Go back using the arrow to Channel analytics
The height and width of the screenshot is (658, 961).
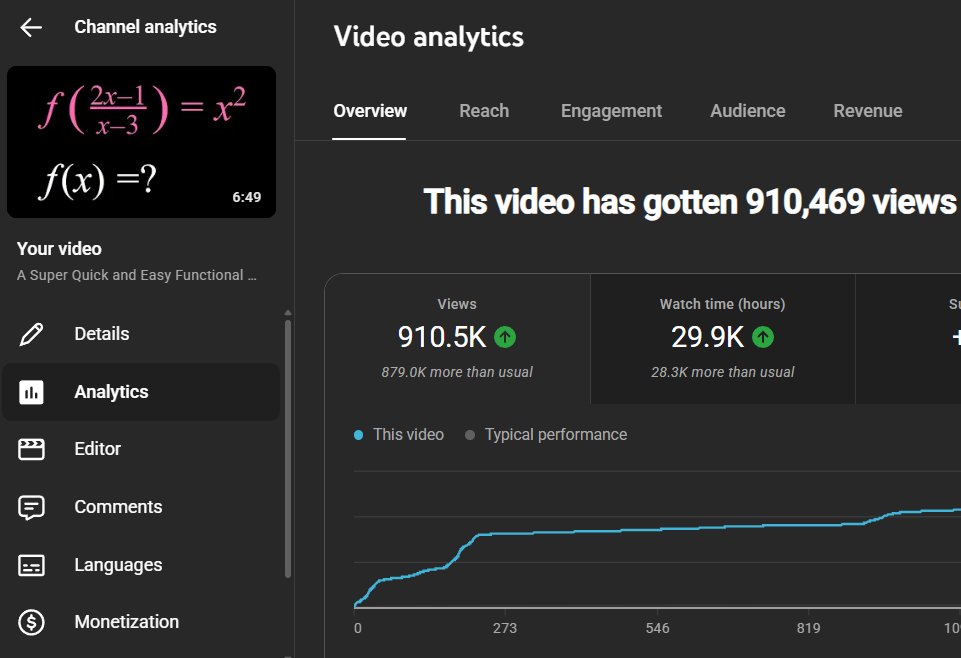coord(30,27)
